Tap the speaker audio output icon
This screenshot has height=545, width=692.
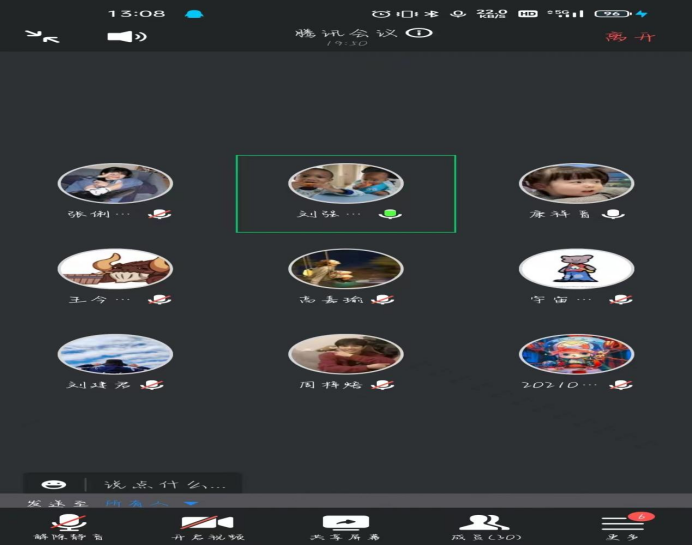click(x=127, y=37)
